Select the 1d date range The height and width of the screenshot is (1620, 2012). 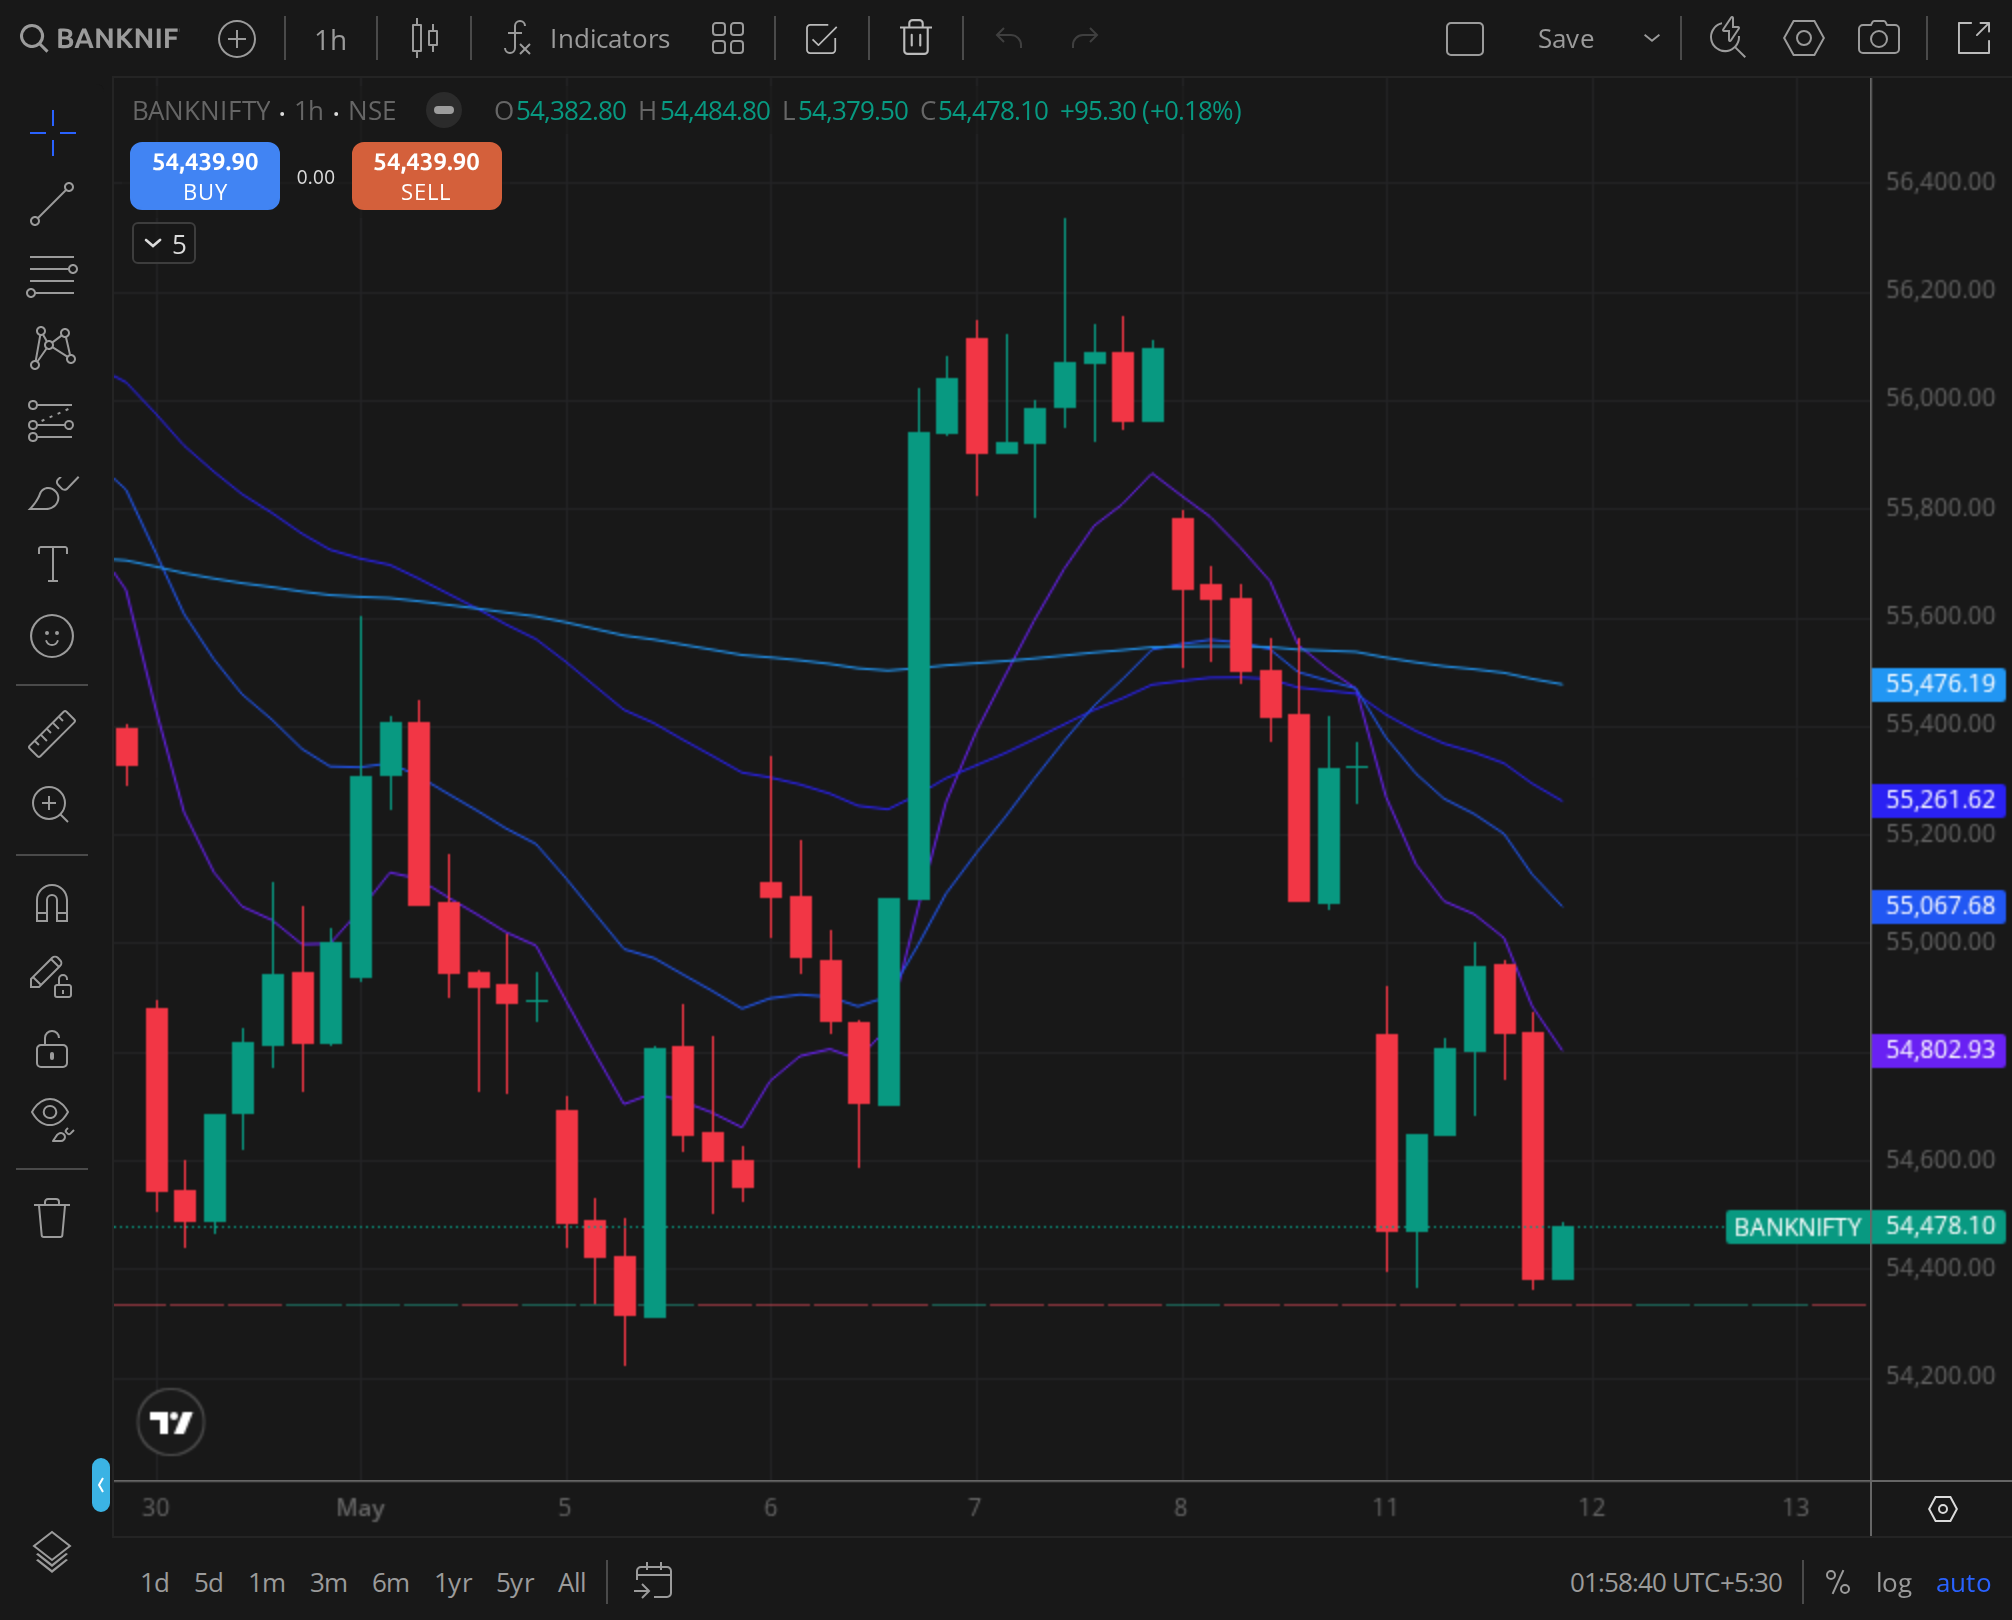[x=154, y=1583]
